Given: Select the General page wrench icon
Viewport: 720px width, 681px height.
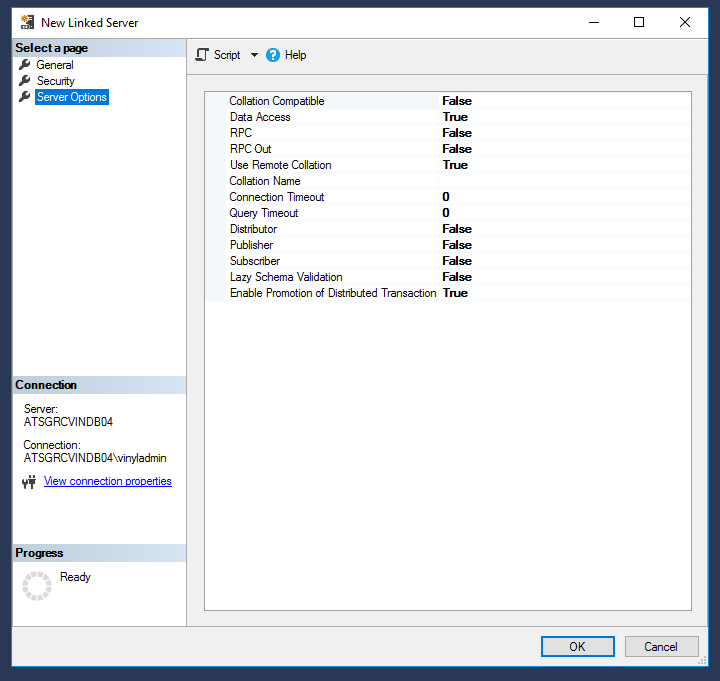Looking at the screenshot, I should 25,65.
